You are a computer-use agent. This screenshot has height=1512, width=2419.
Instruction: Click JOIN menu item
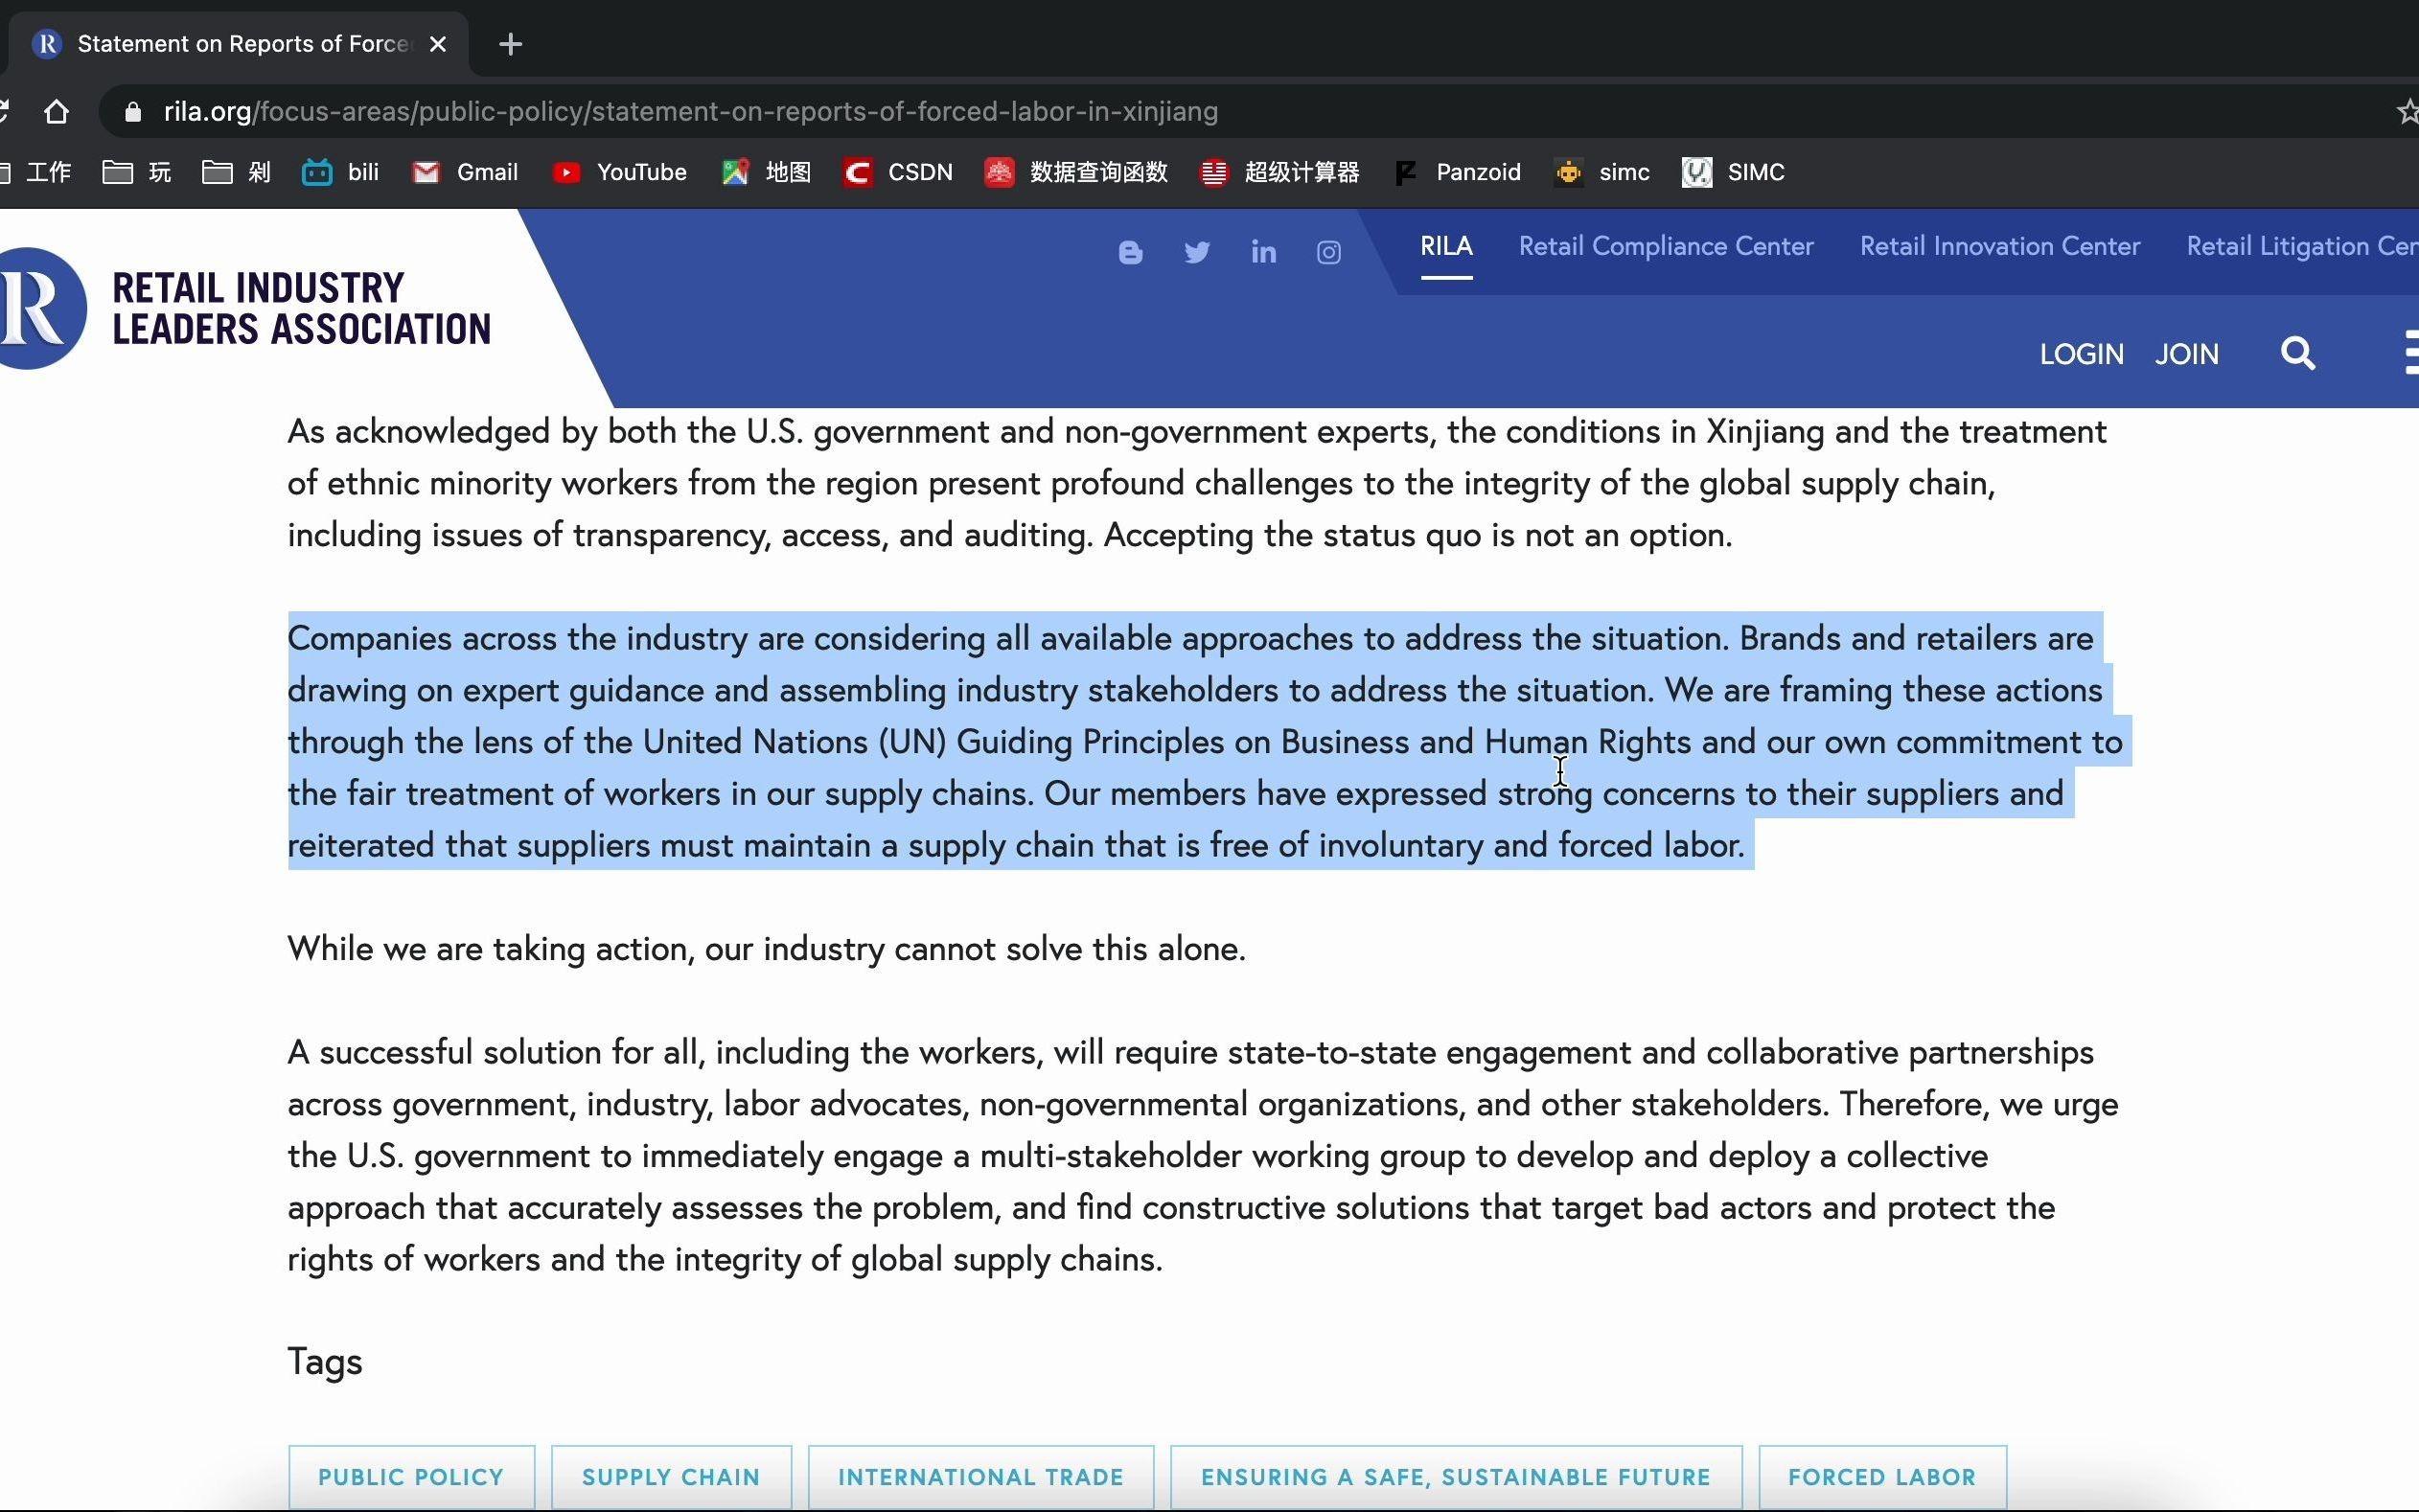(2187, 352)
